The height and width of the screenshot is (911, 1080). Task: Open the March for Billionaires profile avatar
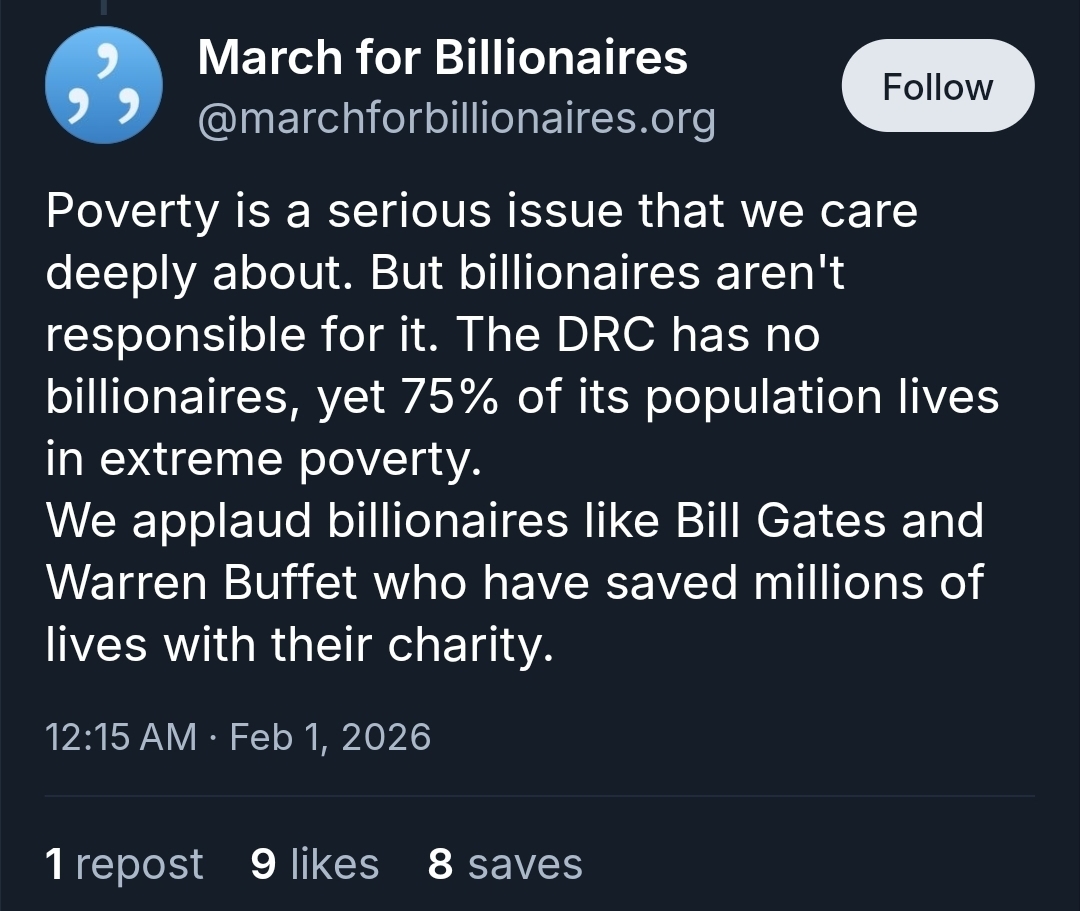(x=103, y=87)
